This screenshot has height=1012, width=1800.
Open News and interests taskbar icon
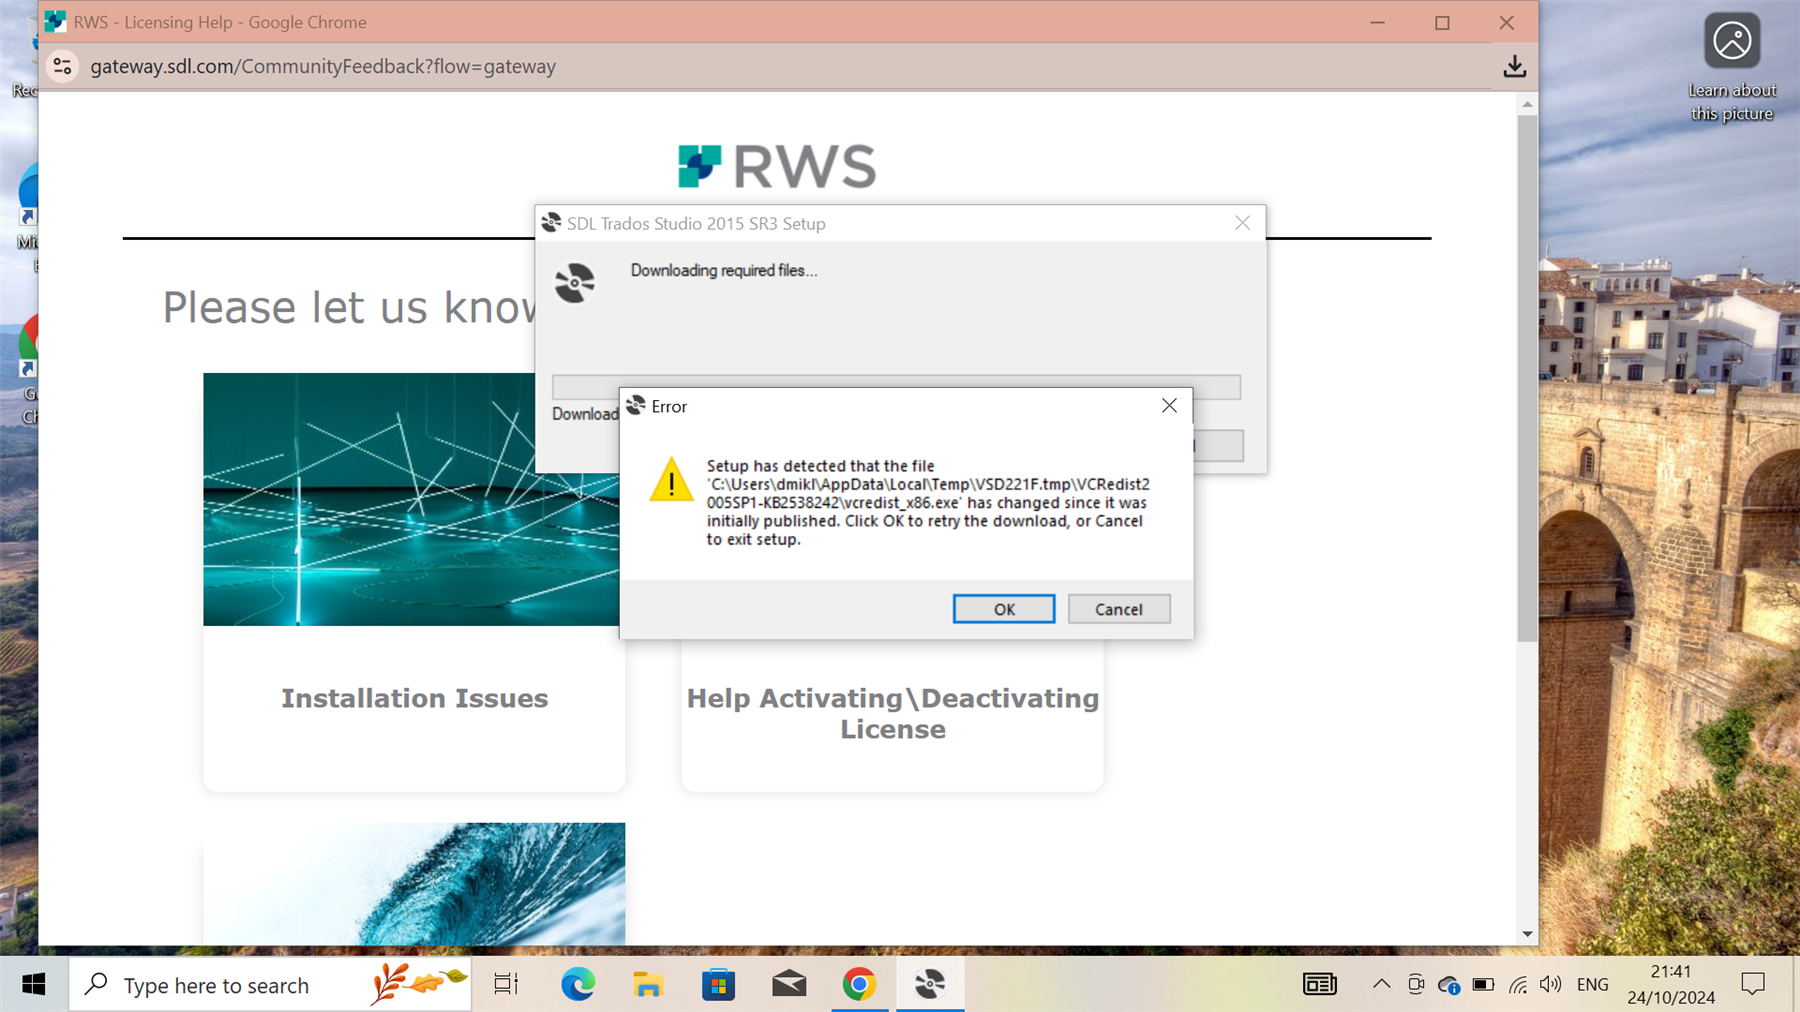point(1320,985)
